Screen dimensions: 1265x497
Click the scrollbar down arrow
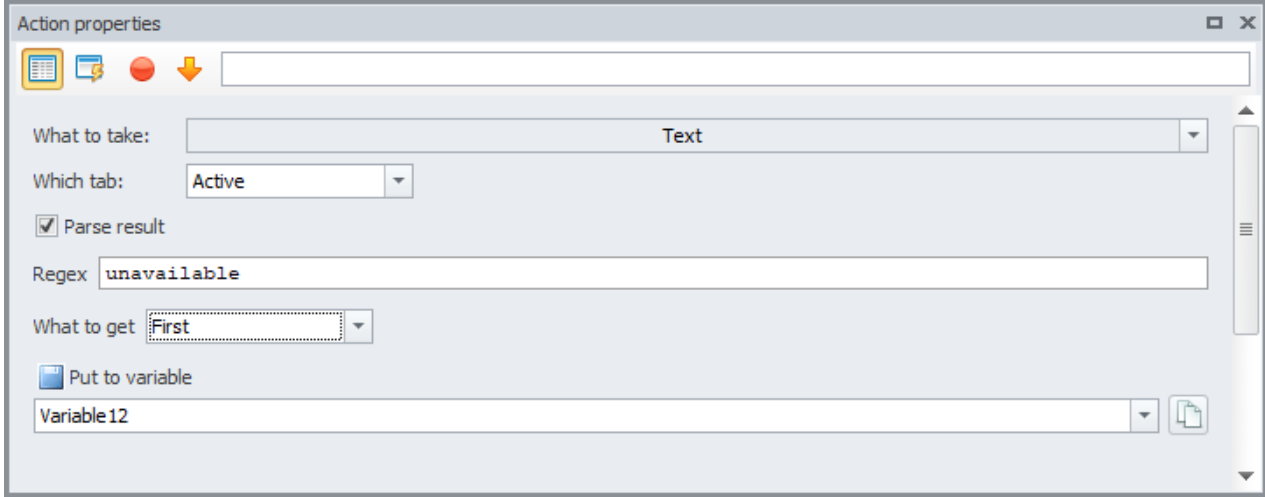[1246, 474]
